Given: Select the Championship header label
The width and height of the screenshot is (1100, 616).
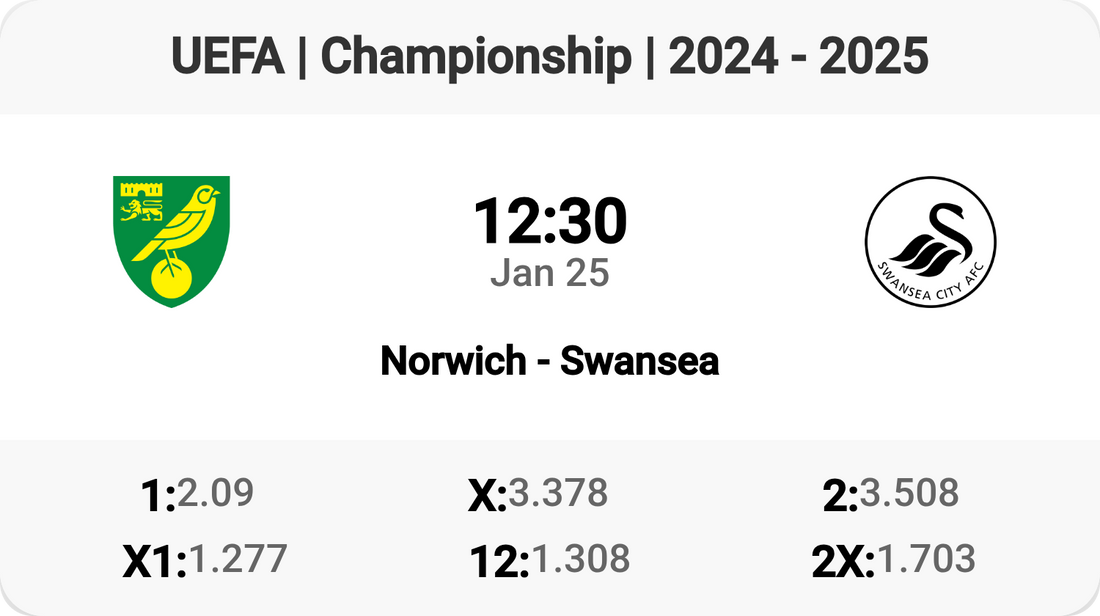Looking at the screenshot, I should point(476,58).
